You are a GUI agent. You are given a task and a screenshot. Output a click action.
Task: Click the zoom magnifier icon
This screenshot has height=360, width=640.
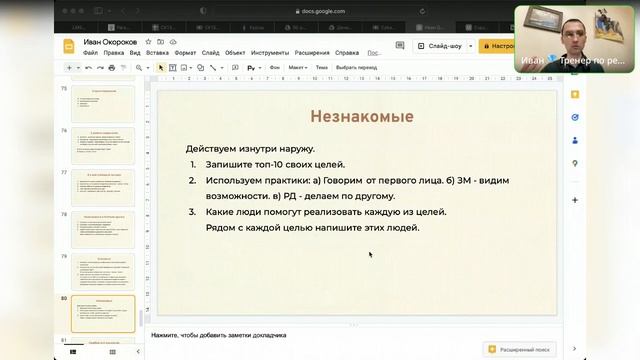click(x=139, y=68)
